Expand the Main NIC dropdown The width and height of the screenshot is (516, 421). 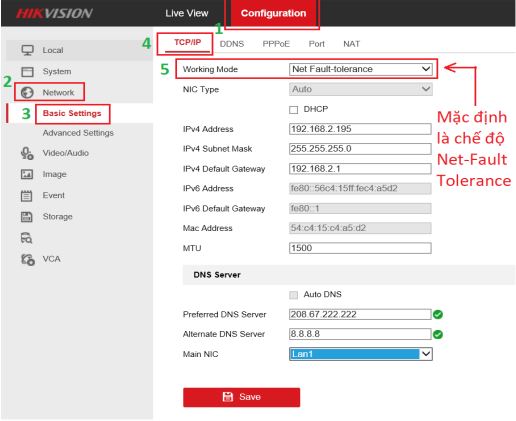point(361,354)
